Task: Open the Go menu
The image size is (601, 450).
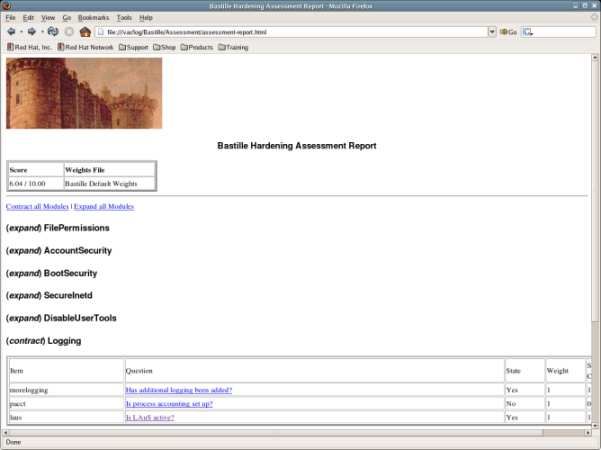Action: tap(67, 18)
